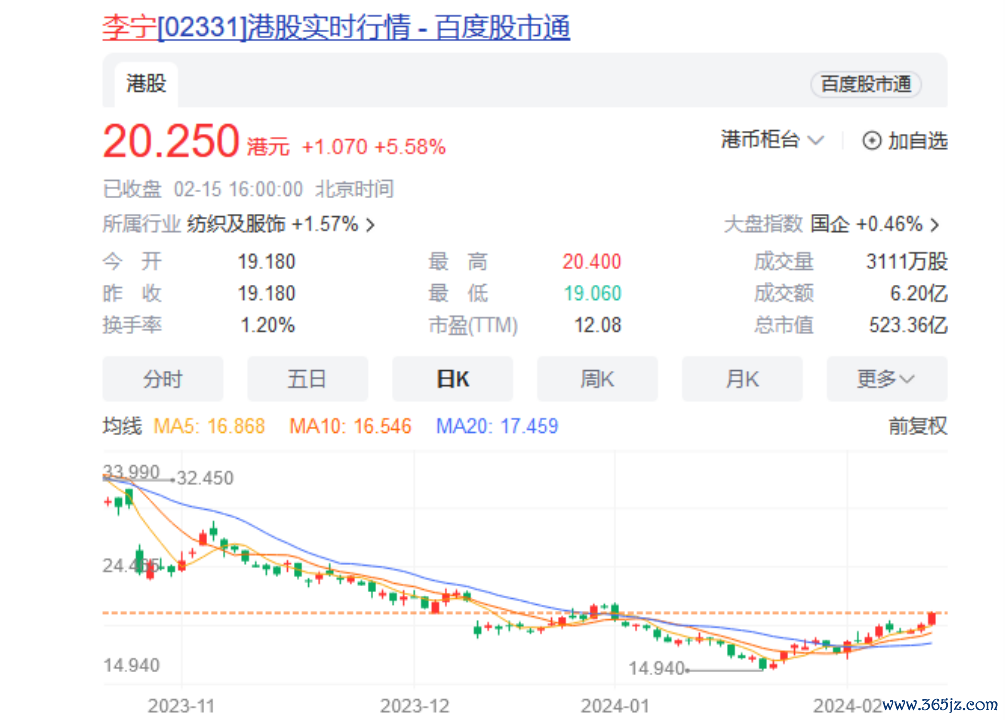Click the plus circle icon beside 加自选
The width and height of the screenshot is (1005, 720).
point(872,140)
